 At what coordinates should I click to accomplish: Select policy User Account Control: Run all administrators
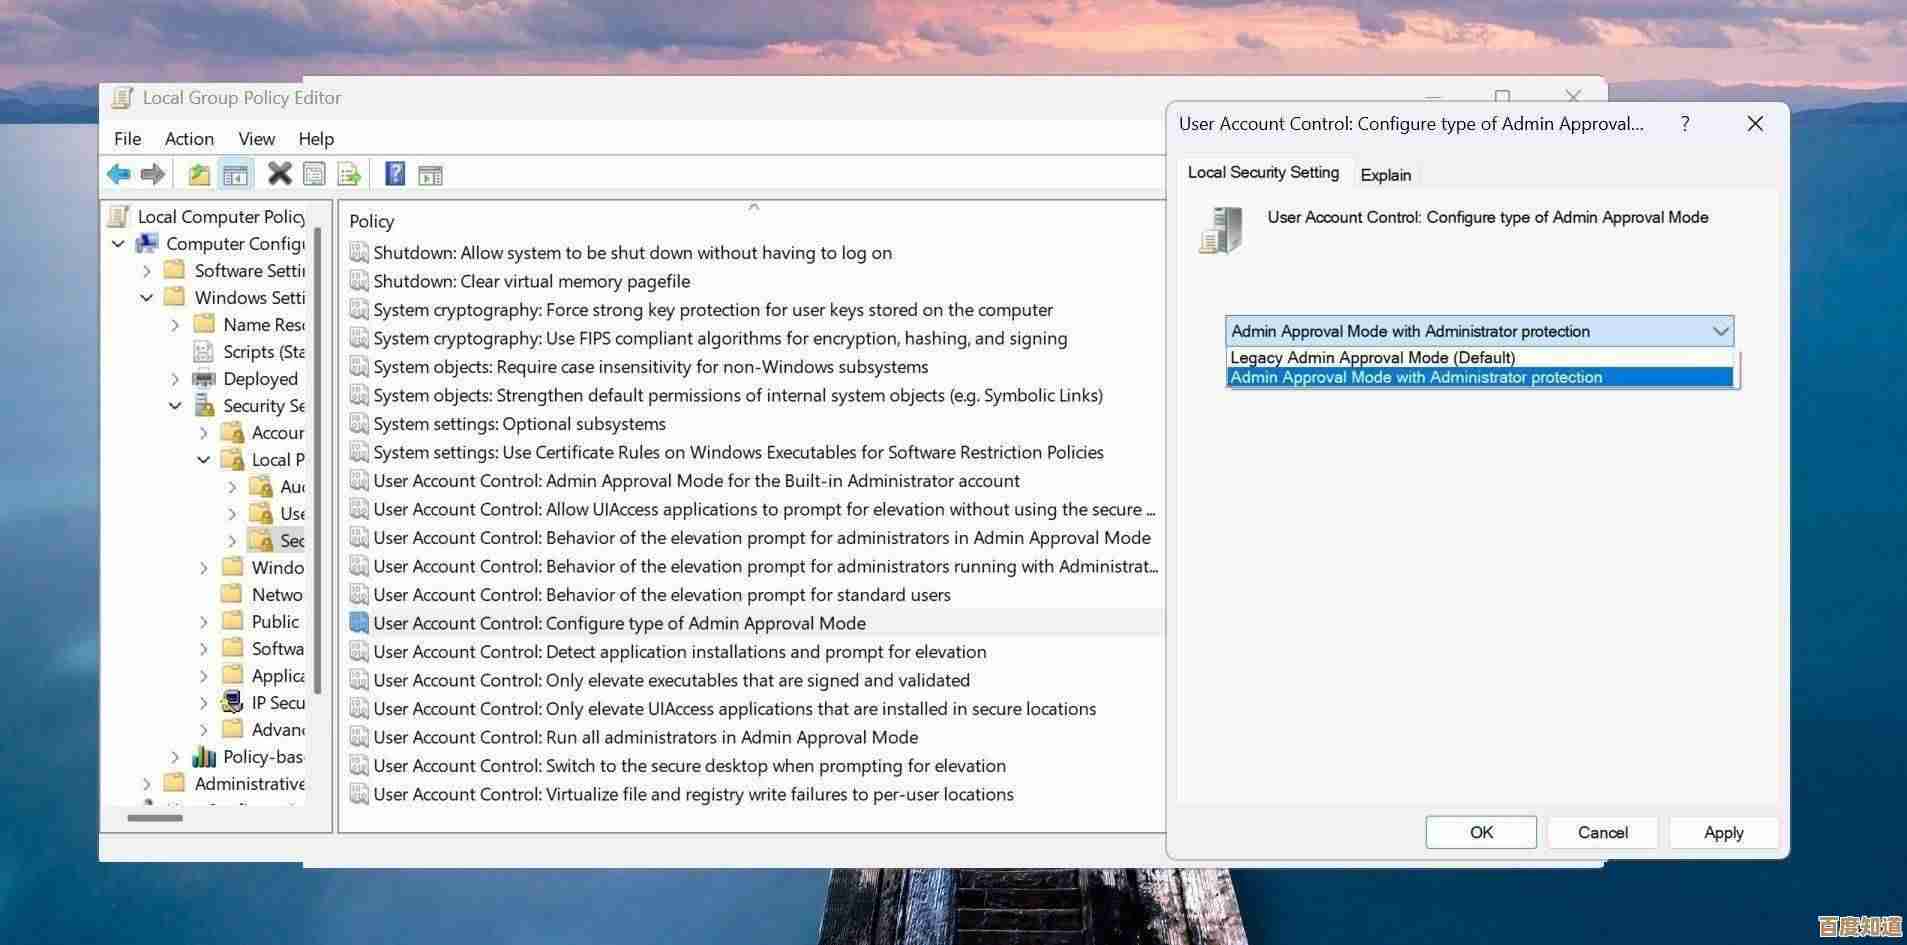tap(644, 737)
